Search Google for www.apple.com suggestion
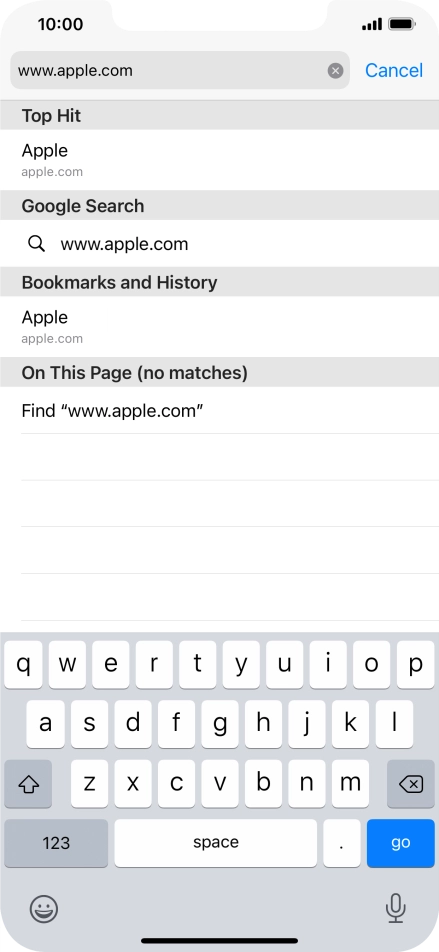Image resolution: width=439 pixels, height=952 pixels. (219, 243)
